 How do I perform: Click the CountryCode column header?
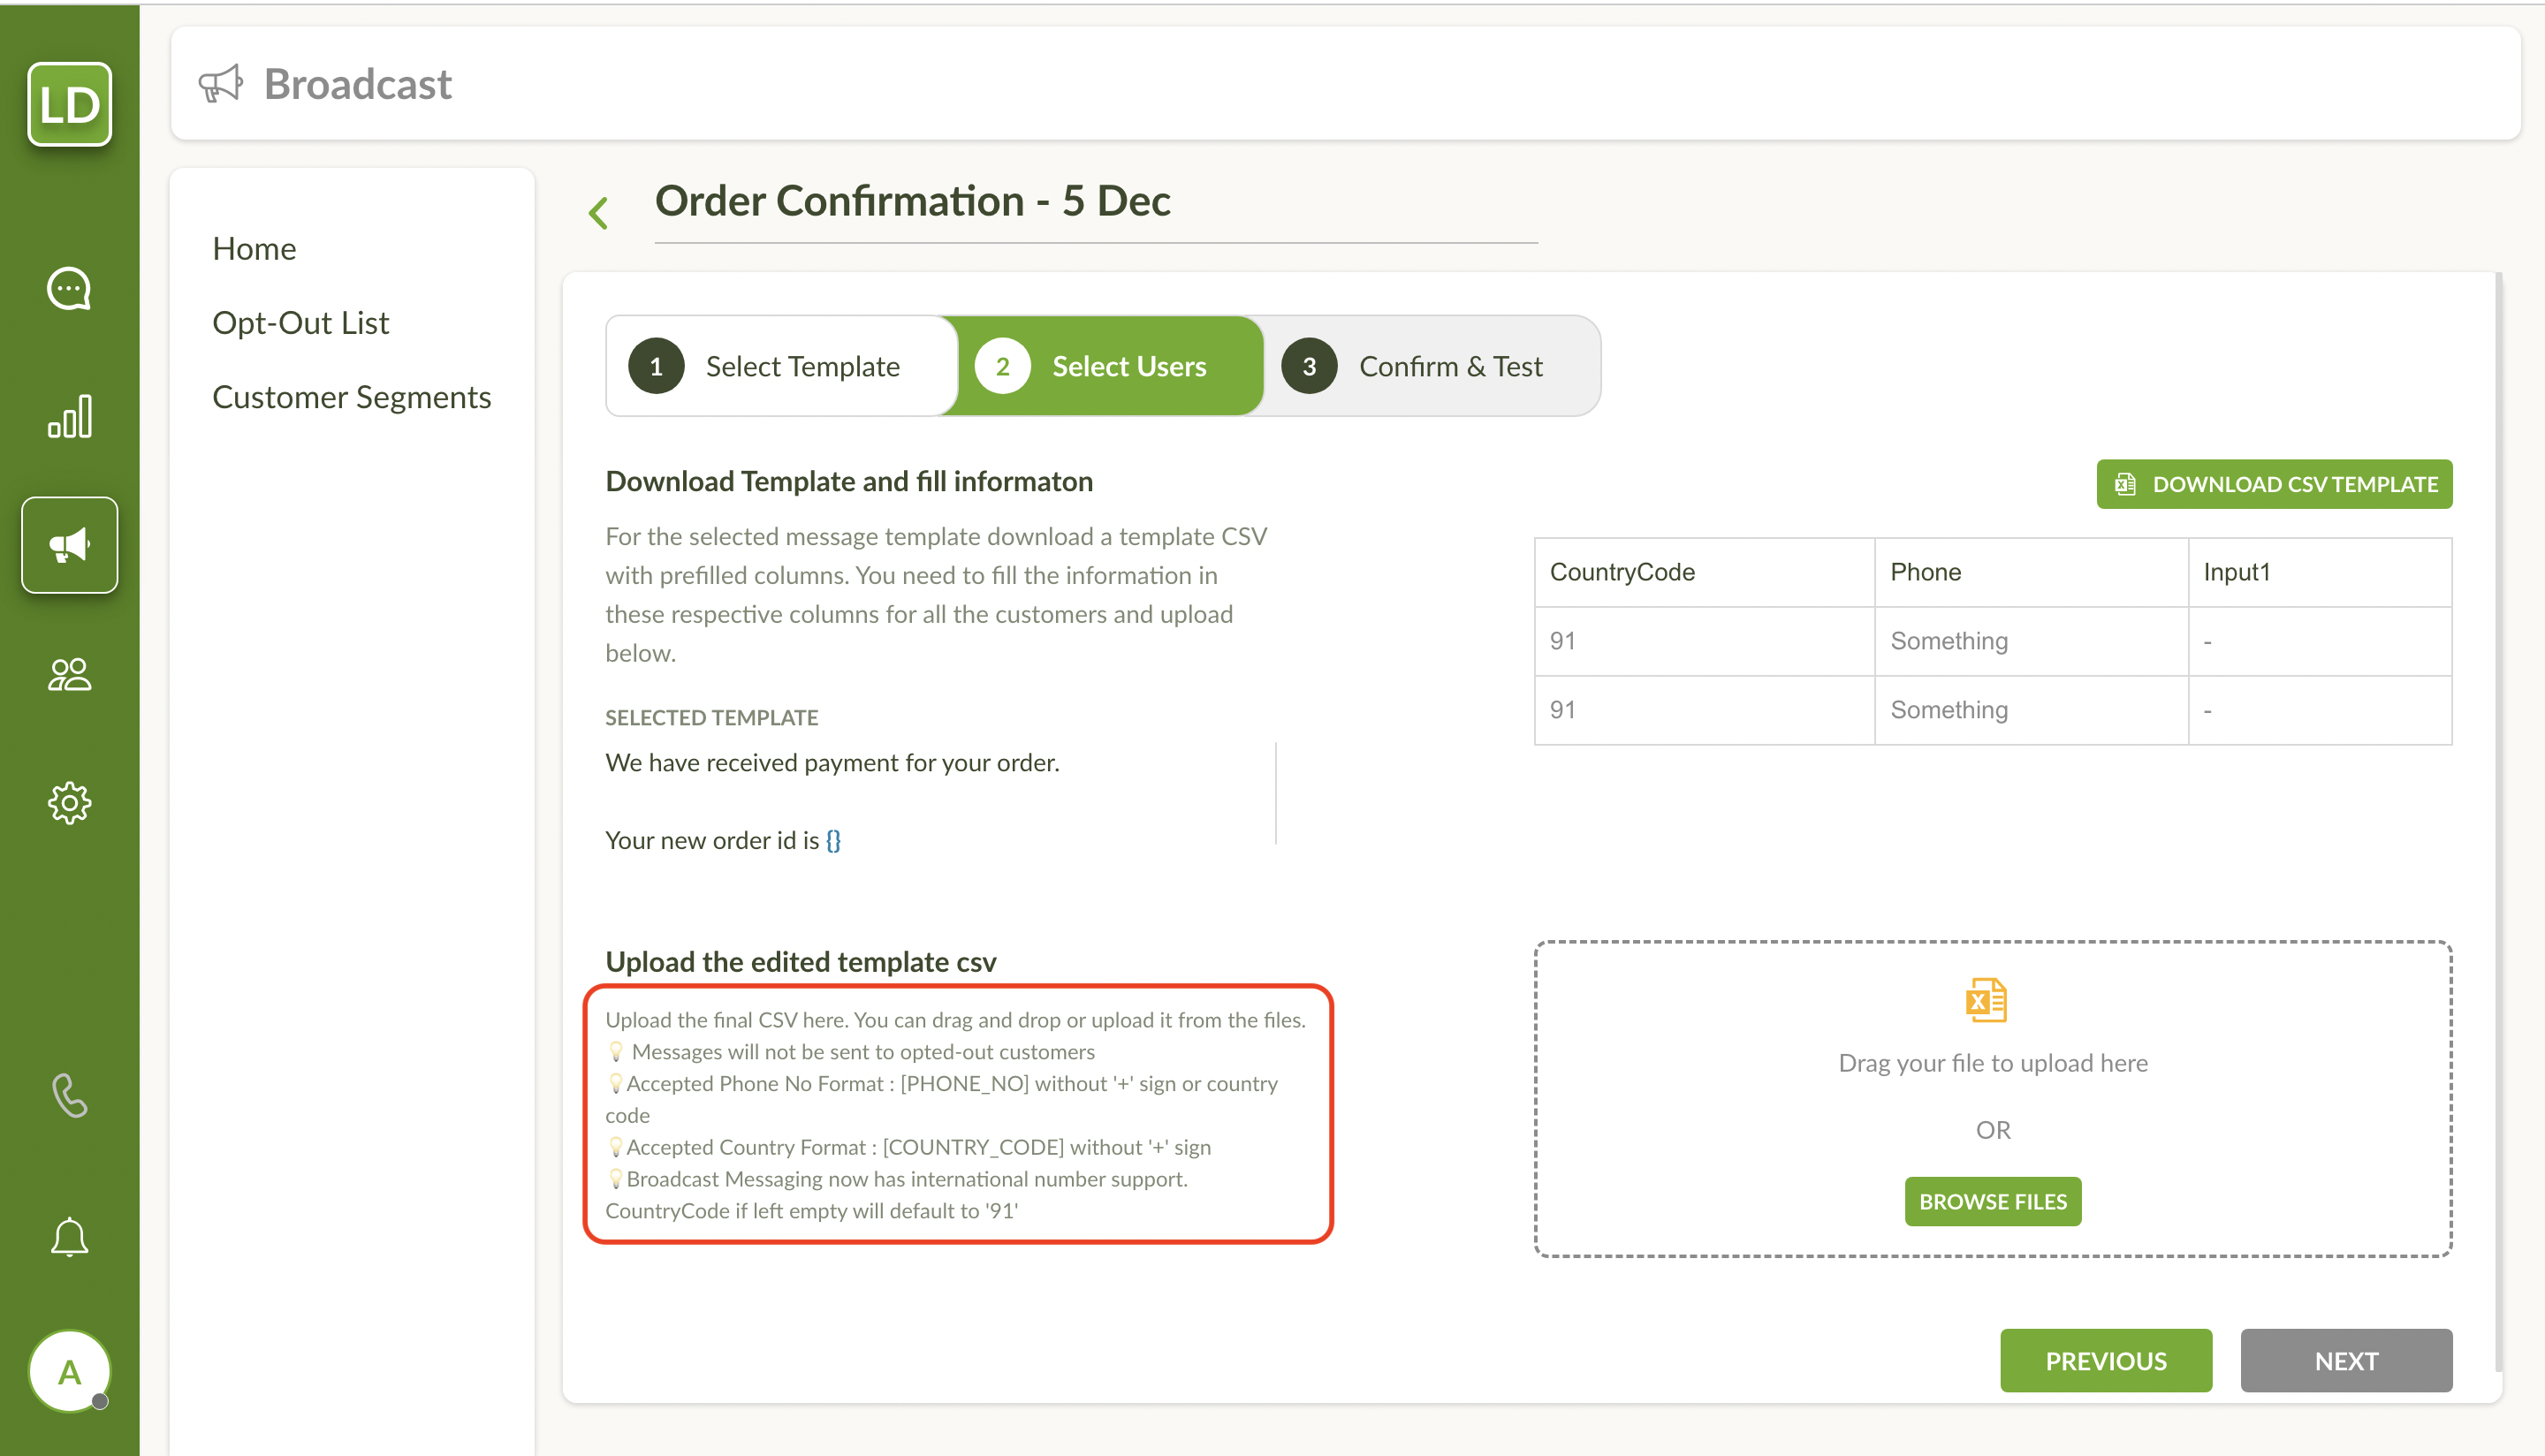coord(1704,572)
